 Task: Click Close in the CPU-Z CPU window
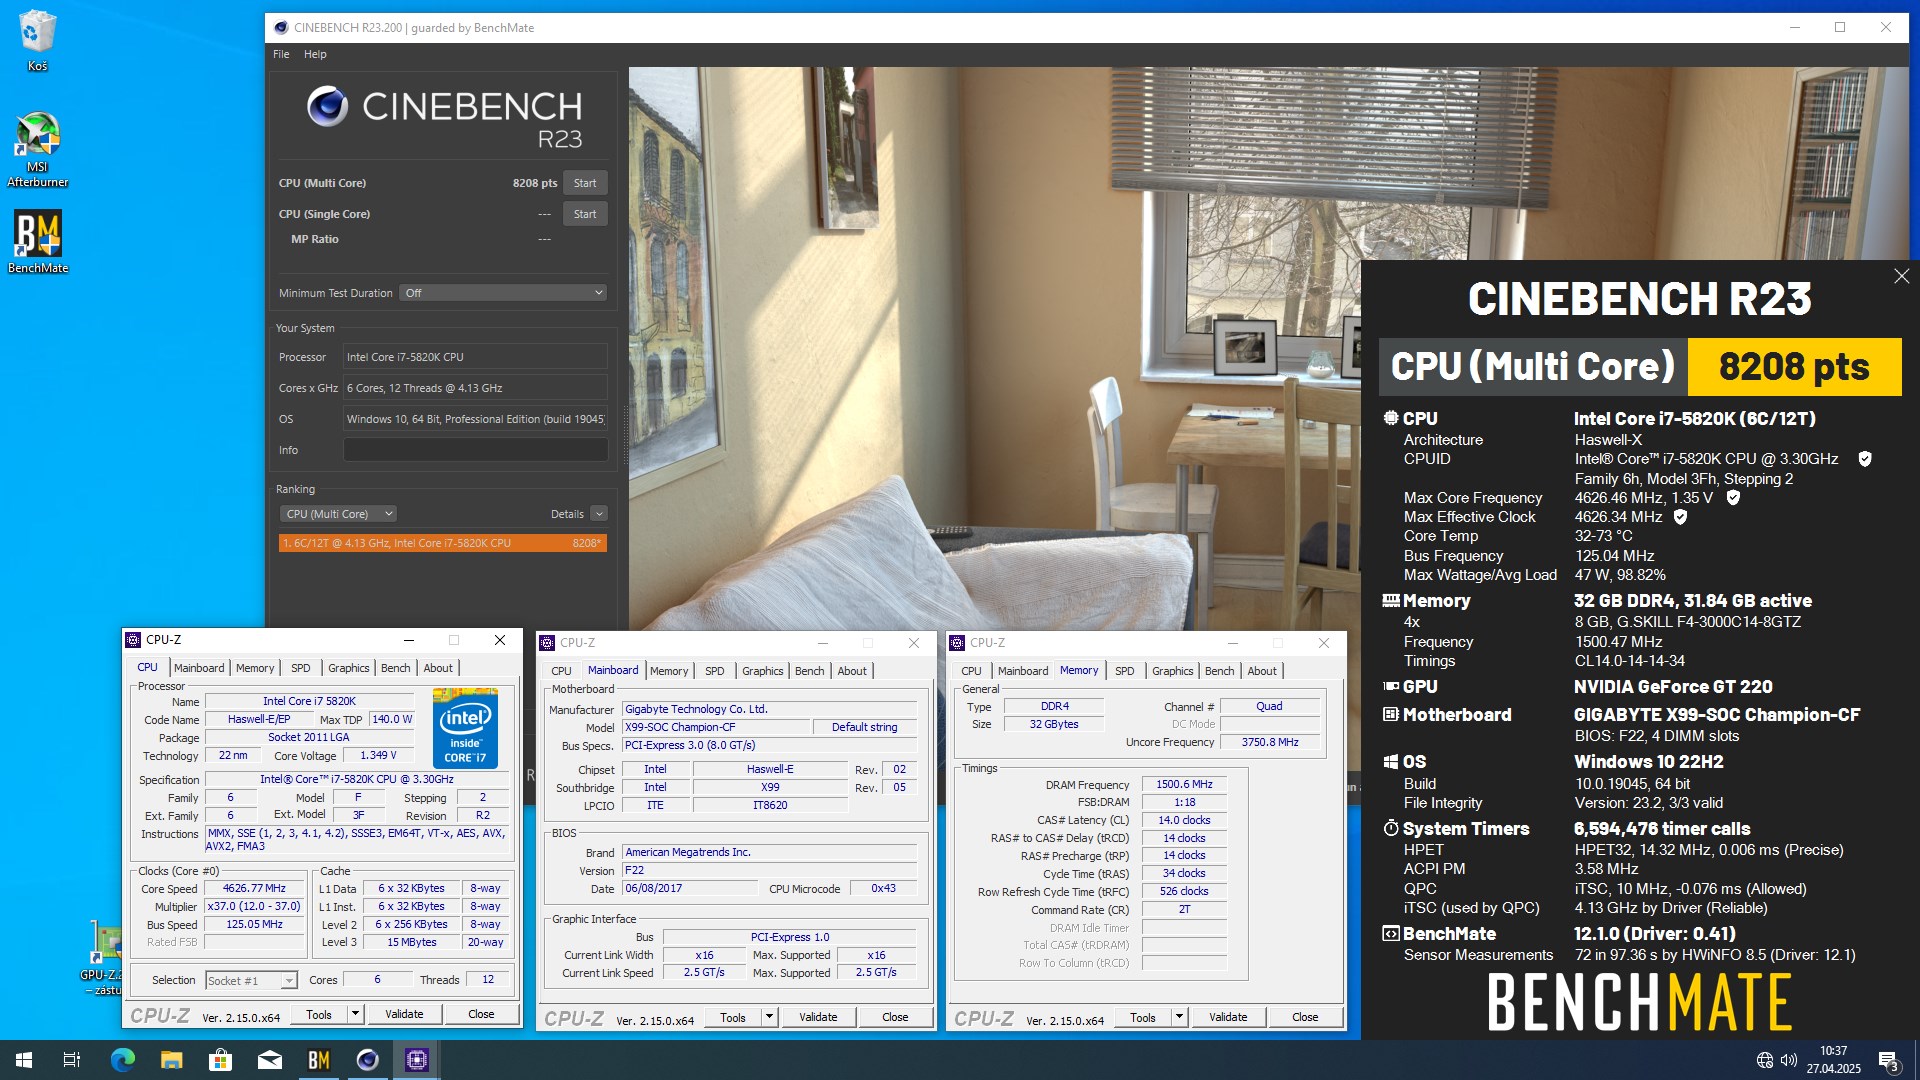coord(481,1014)
